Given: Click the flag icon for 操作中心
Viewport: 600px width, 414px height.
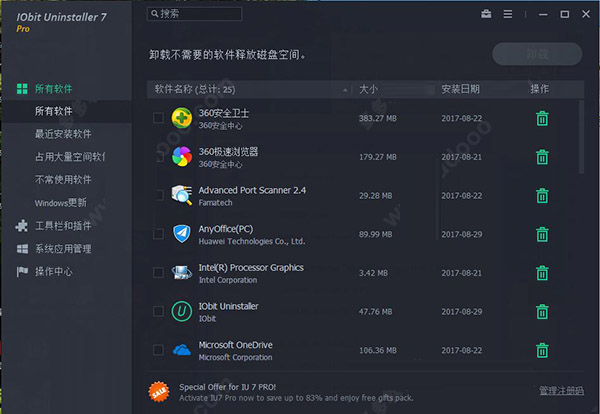Looking at the screenshot, I should (x=22, y=272).
